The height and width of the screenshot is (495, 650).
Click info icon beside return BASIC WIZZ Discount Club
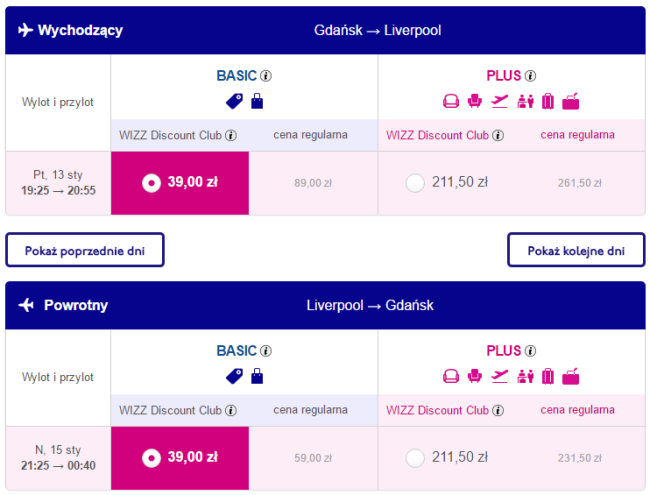[x=231, y=410]
